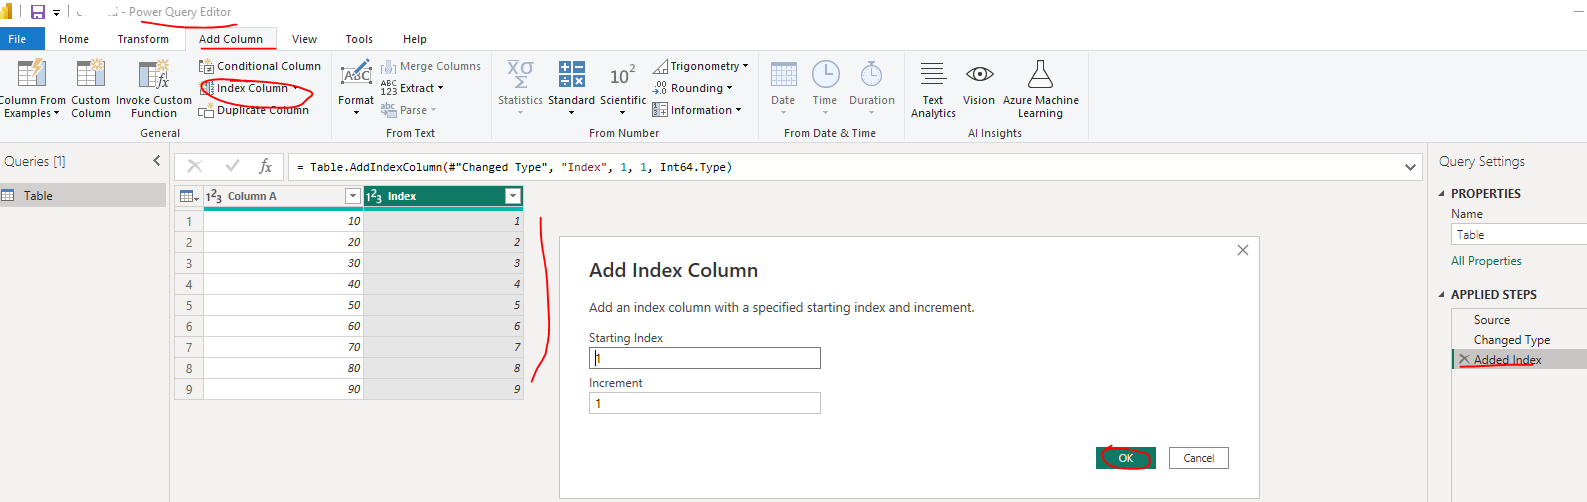This screenshot has height=502, width=1587.
Task: Open the Parse dropdown
Action: [x=409, y=110]
